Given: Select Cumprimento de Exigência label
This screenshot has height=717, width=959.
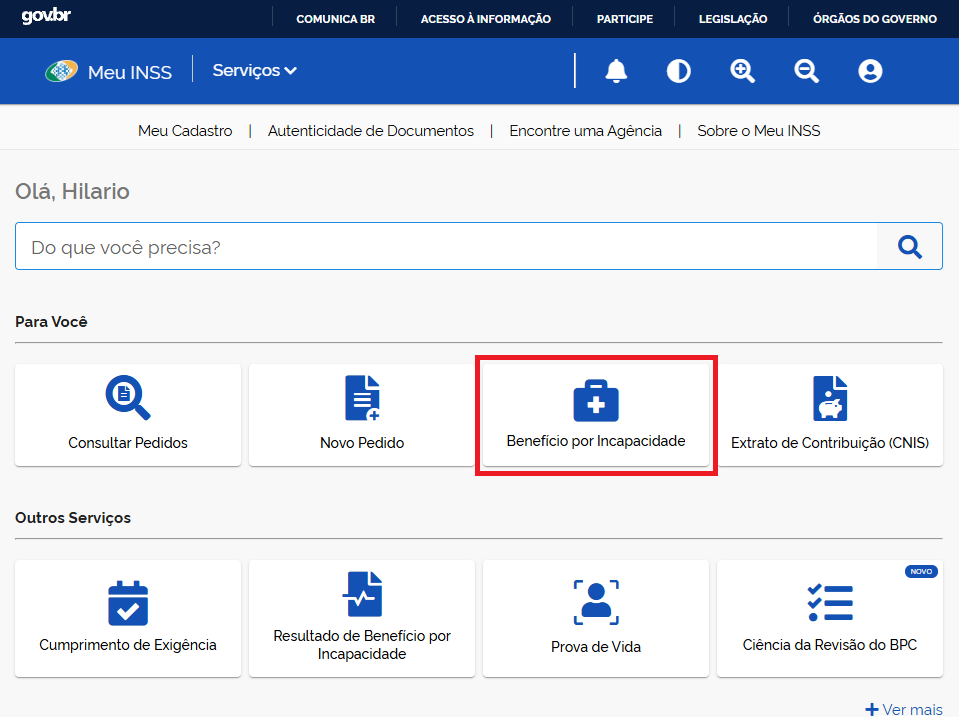Looking at the screenshot, I should pos(128,645).
